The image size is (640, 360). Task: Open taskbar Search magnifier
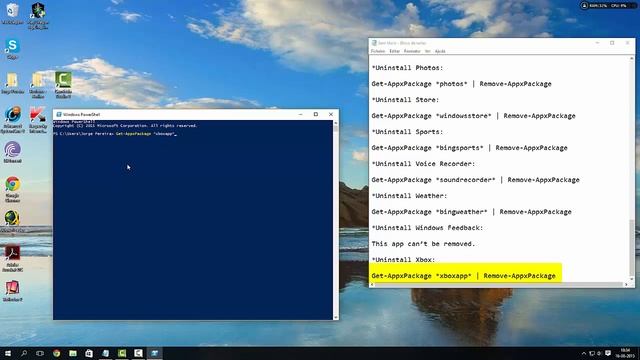[24, 353]
